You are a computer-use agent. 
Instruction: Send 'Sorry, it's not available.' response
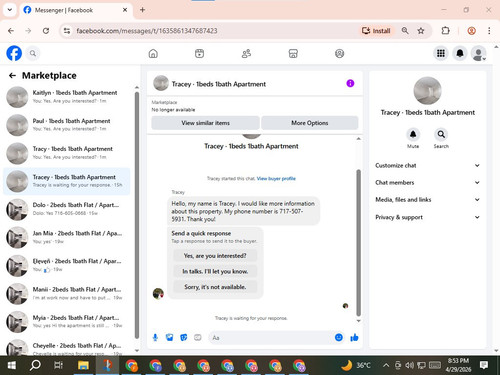click(x=215, y=287)
